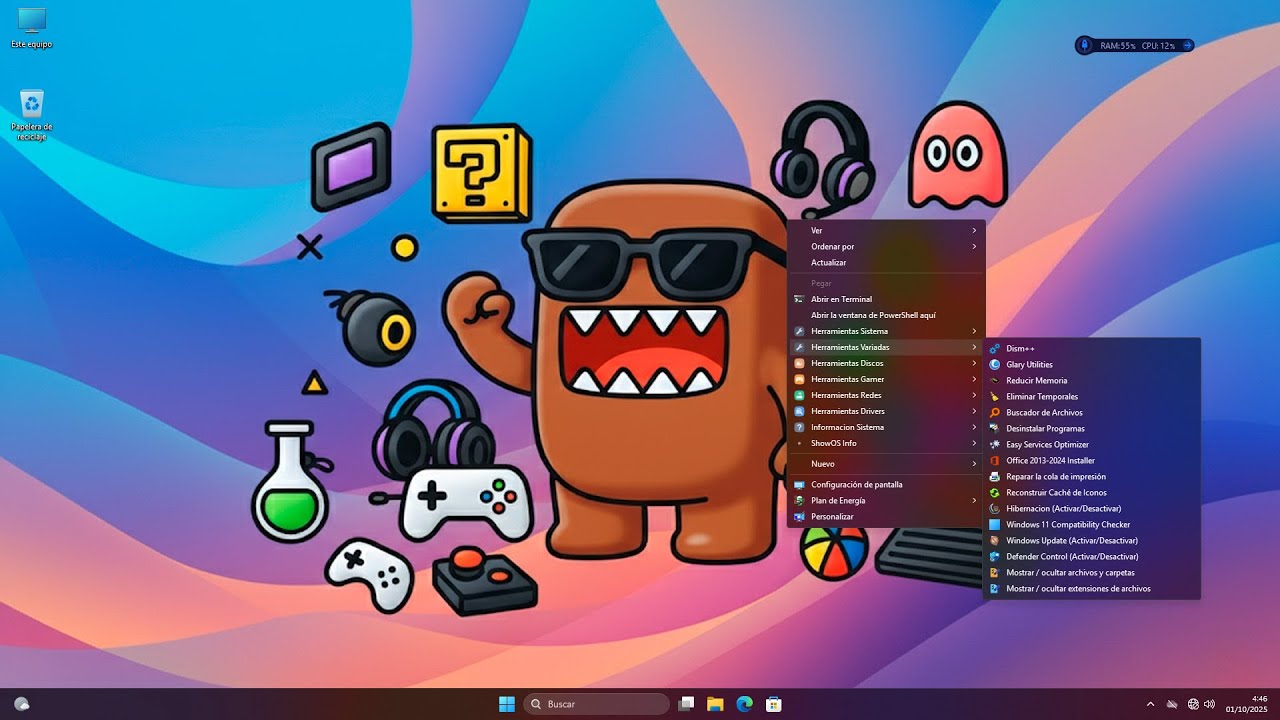This screenshot has width=1280, height=720.
Task: Expand the Ver submenu
Action: (886, 230)
